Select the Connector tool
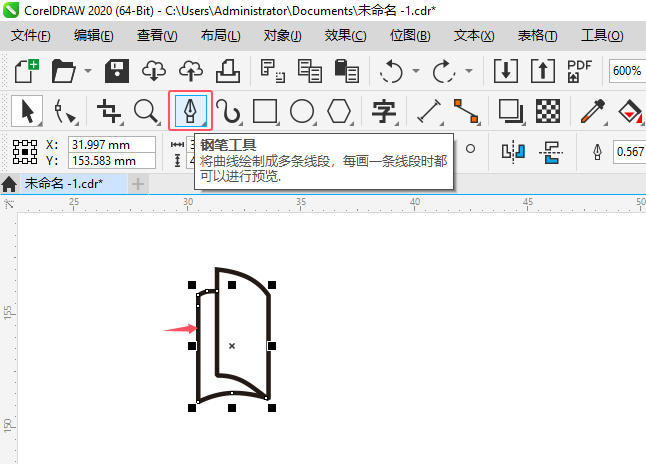Screen dimensions: 646x464 [466, 111]
